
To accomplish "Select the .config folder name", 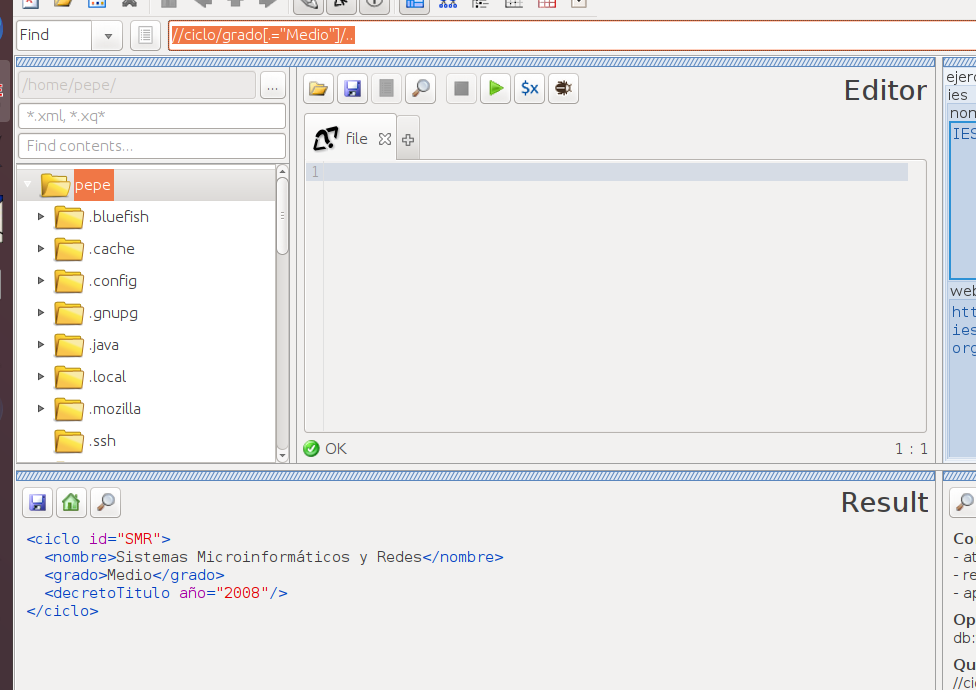I will point(113,281).
